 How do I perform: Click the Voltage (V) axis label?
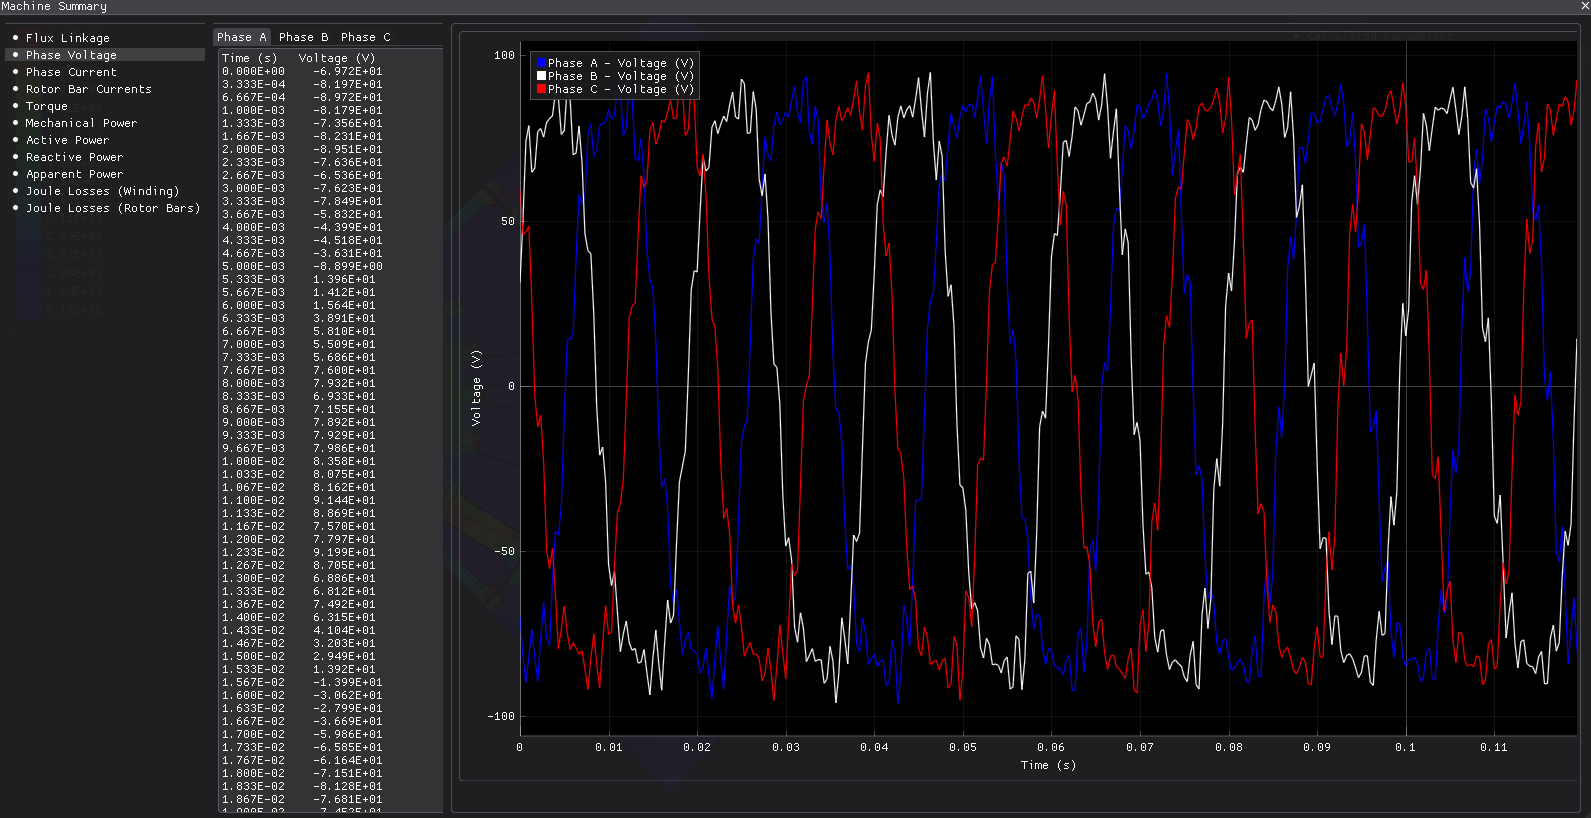[476, 388]
